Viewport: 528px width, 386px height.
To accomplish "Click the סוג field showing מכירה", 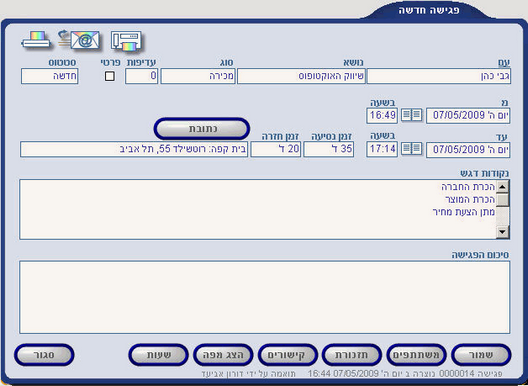I will 198,76.
